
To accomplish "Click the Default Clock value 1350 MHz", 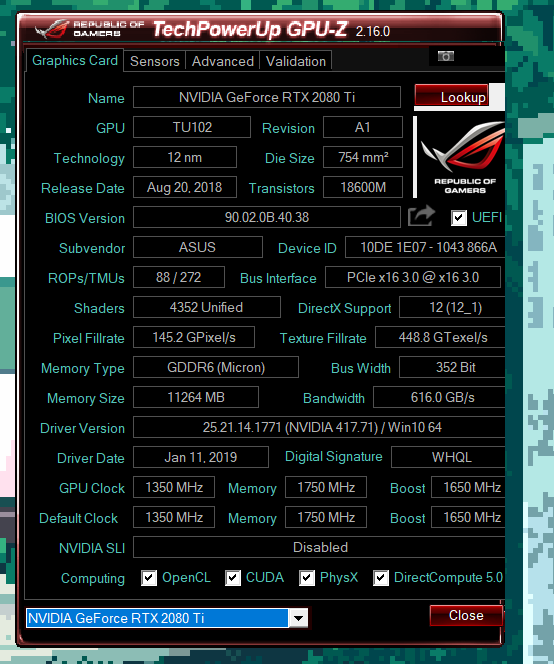I will click(174, 517).
